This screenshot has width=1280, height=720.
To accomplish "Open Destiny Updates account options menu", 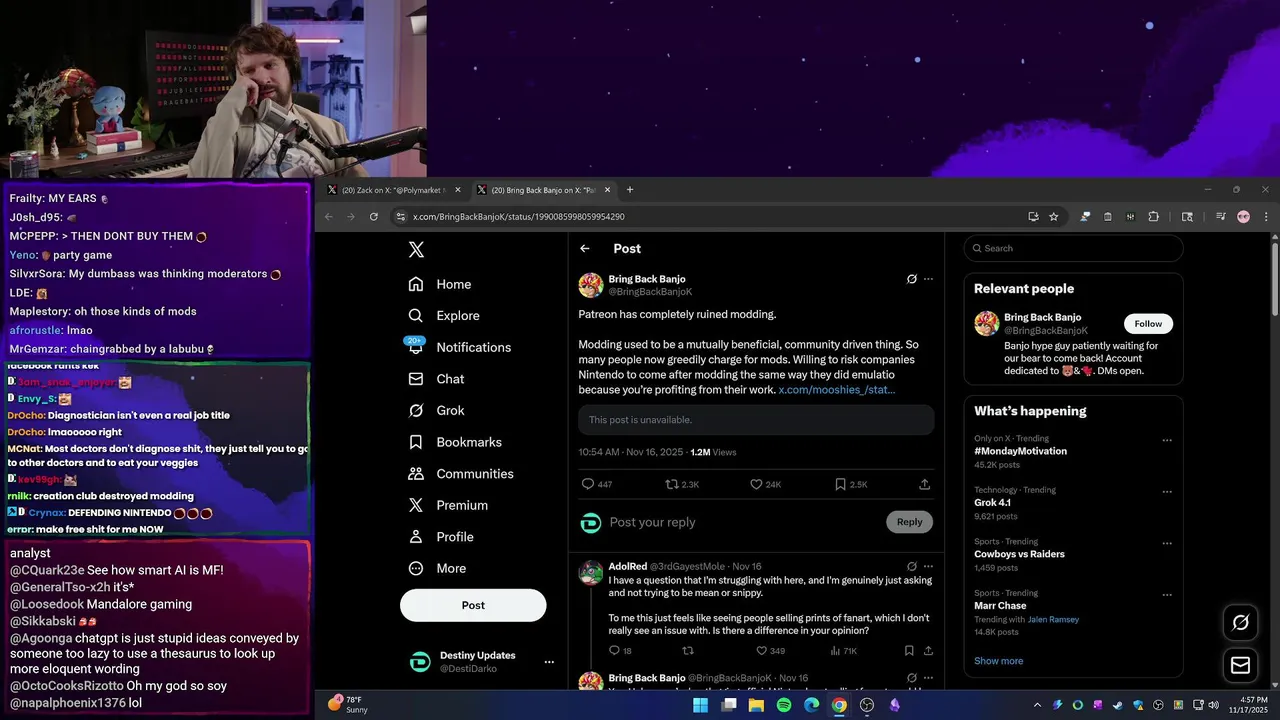I will point(549,662).
